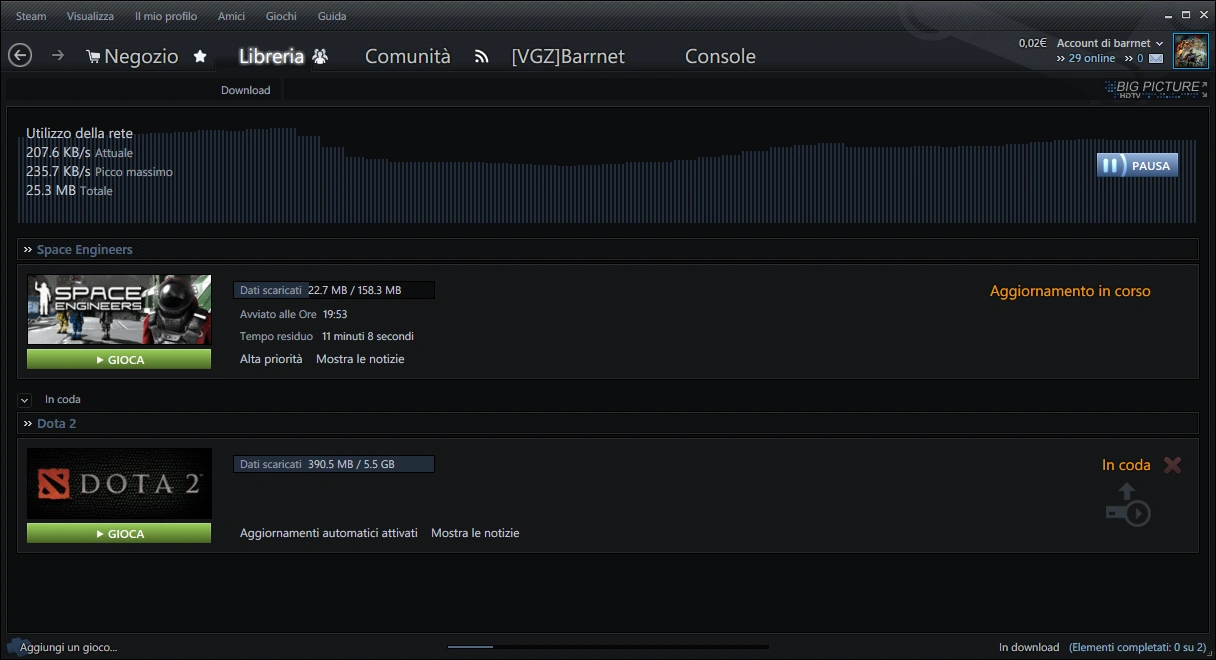
Task: Go back with the left arrow button
Action: (x=20, y=56)
